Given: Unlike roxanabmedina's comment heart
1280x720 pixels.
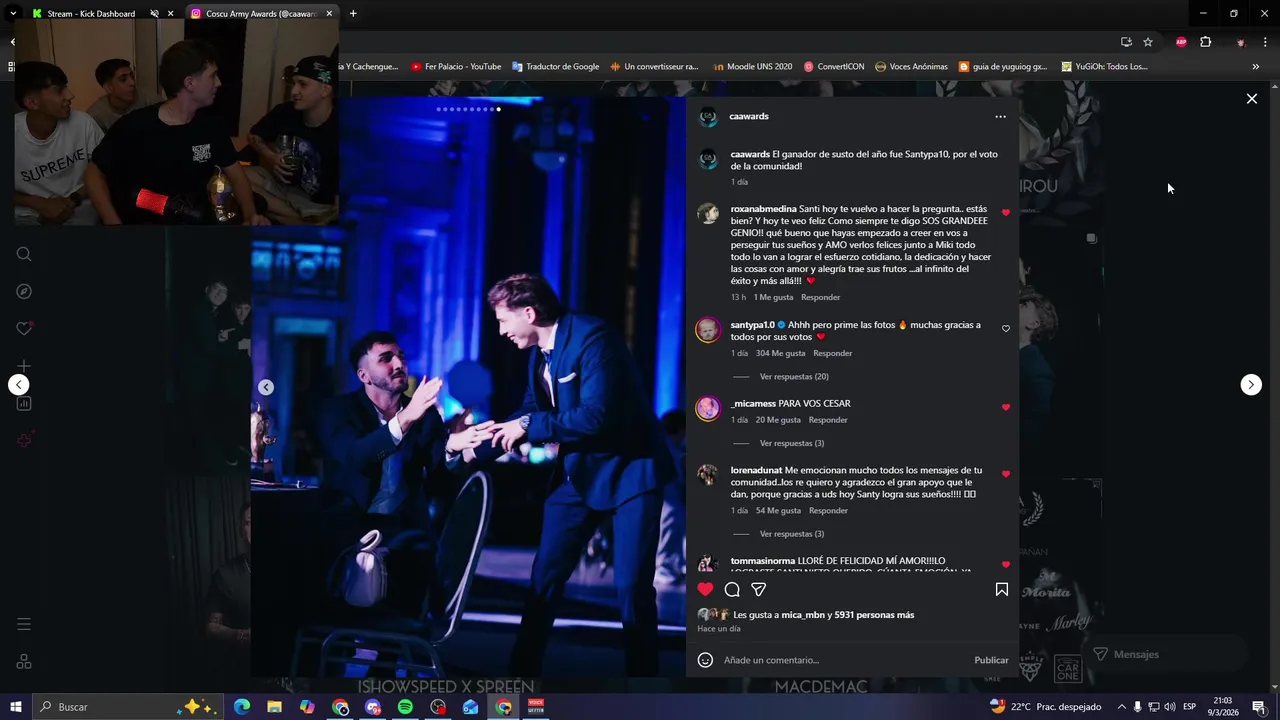Looking at the screenshot, I should (1006, 213).
